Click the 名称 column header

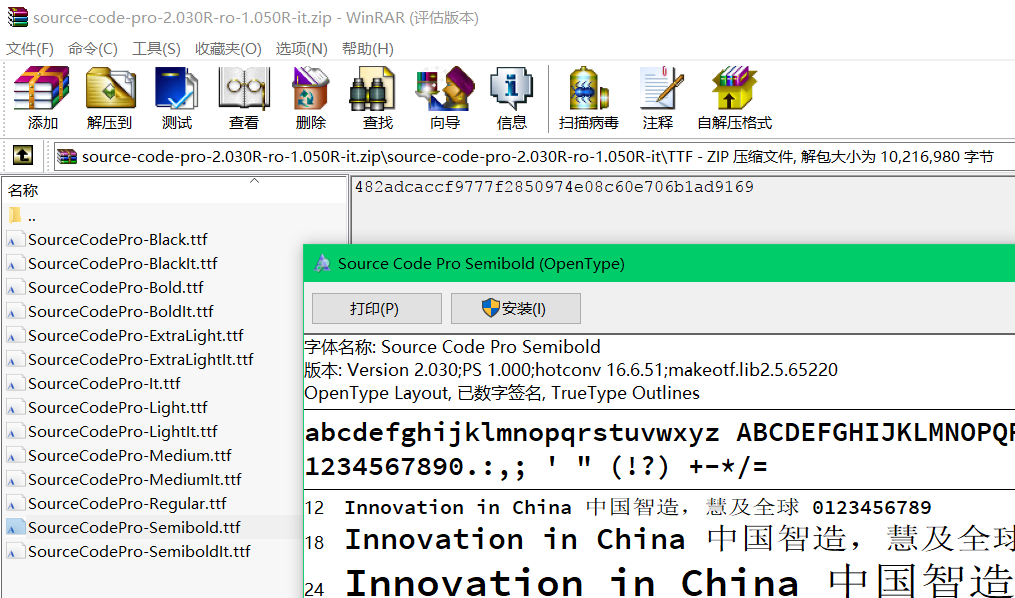point(174,190)
